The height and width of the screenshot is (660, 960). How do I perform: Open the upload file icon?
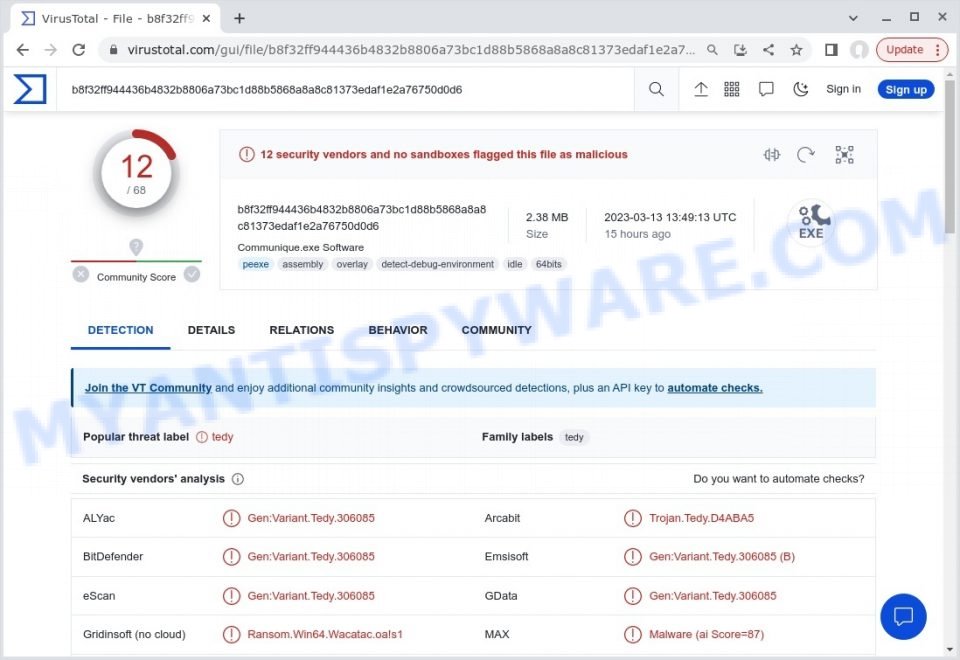(x=700, y=89)
